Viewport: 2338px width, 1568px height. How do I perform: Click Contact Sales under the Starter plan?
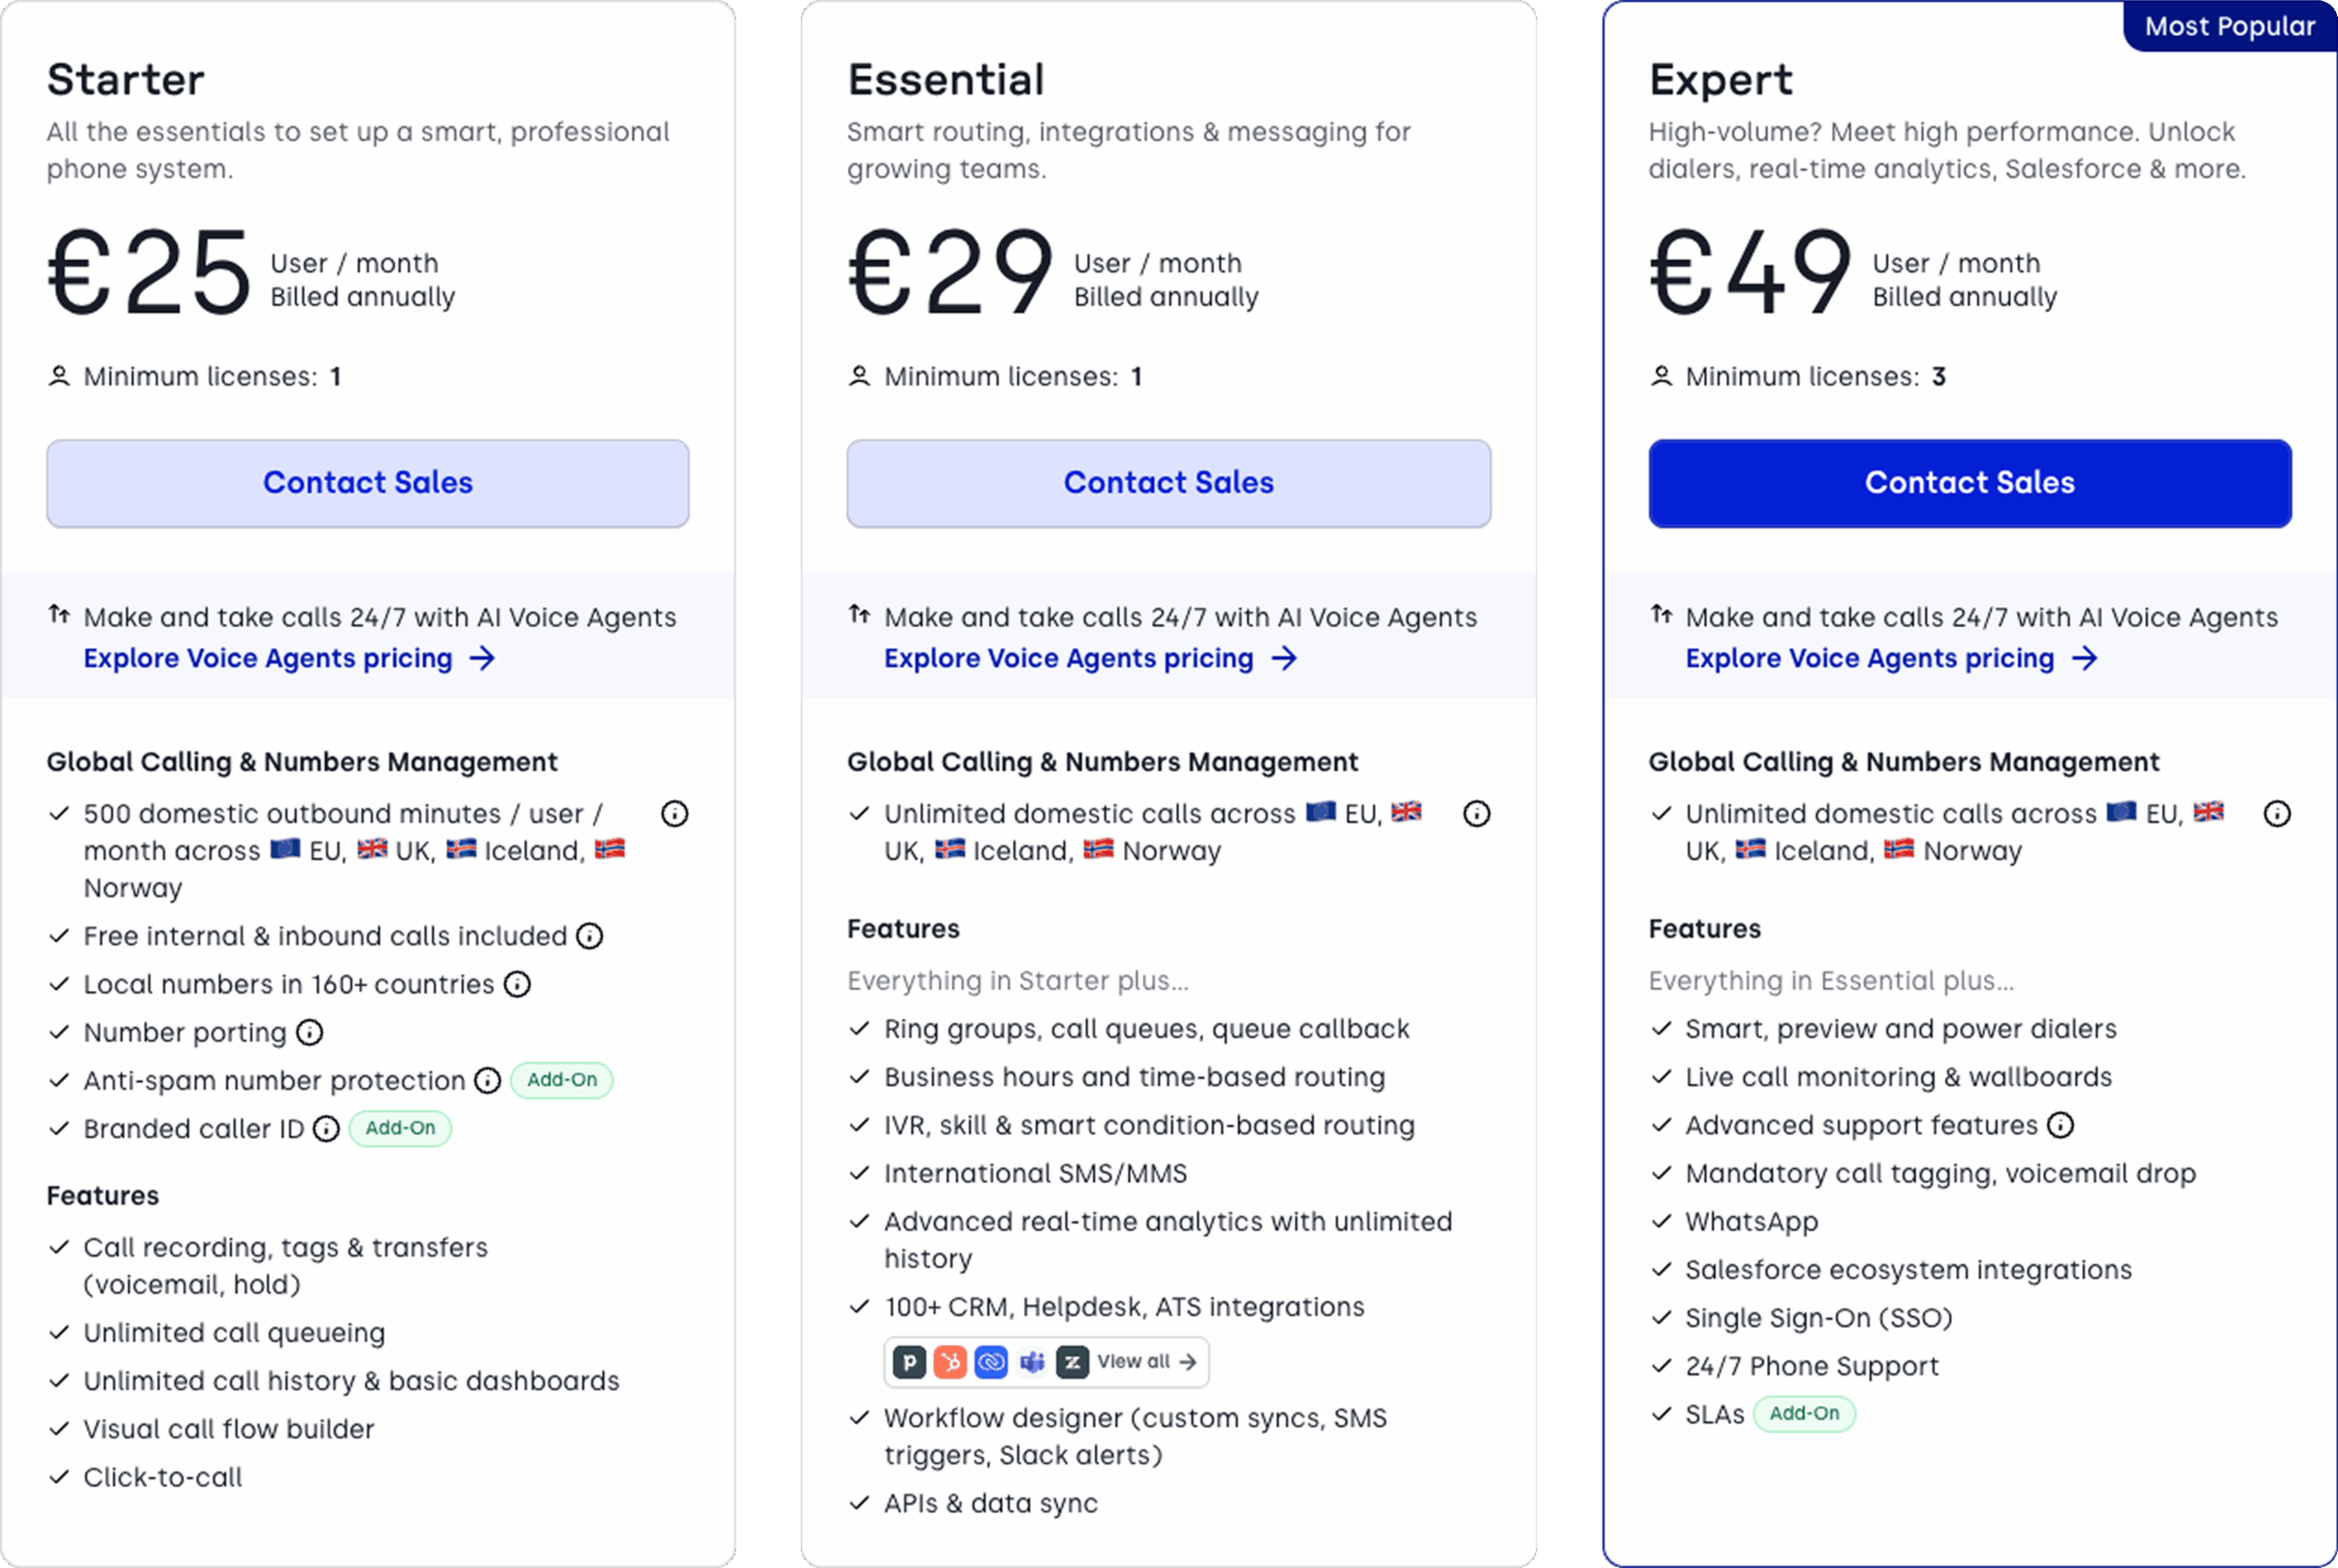click(x=368, y=483)
